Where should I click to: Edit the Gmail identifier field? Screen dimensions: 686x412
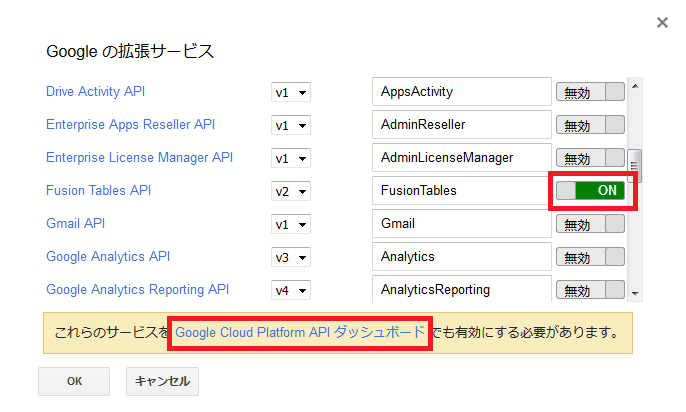pos(462,223)
